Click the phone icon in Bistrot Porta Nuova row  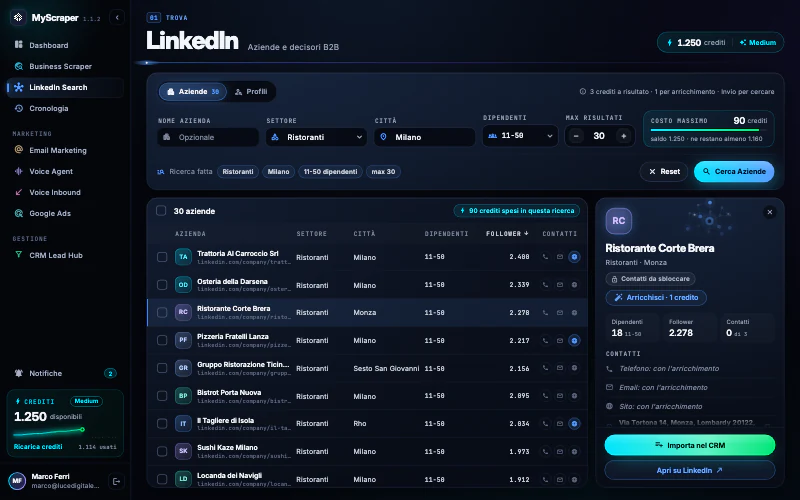tap(545, 396)
